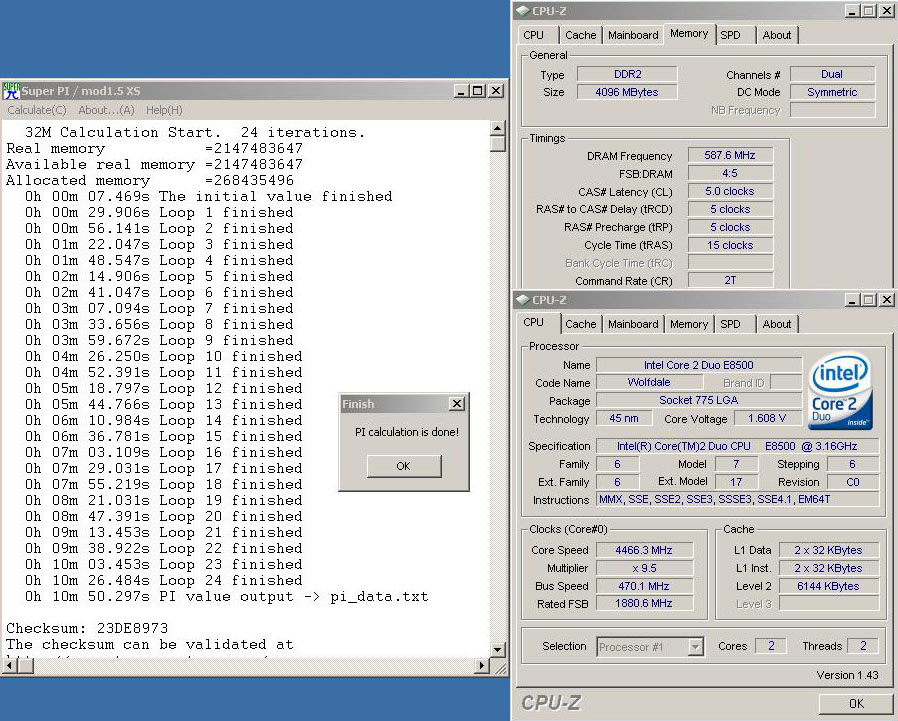The image size is (898, 721).
Task: Expand the Processor #1 selection dropdown
Action: pyautogui.click(x=695, y=647)
